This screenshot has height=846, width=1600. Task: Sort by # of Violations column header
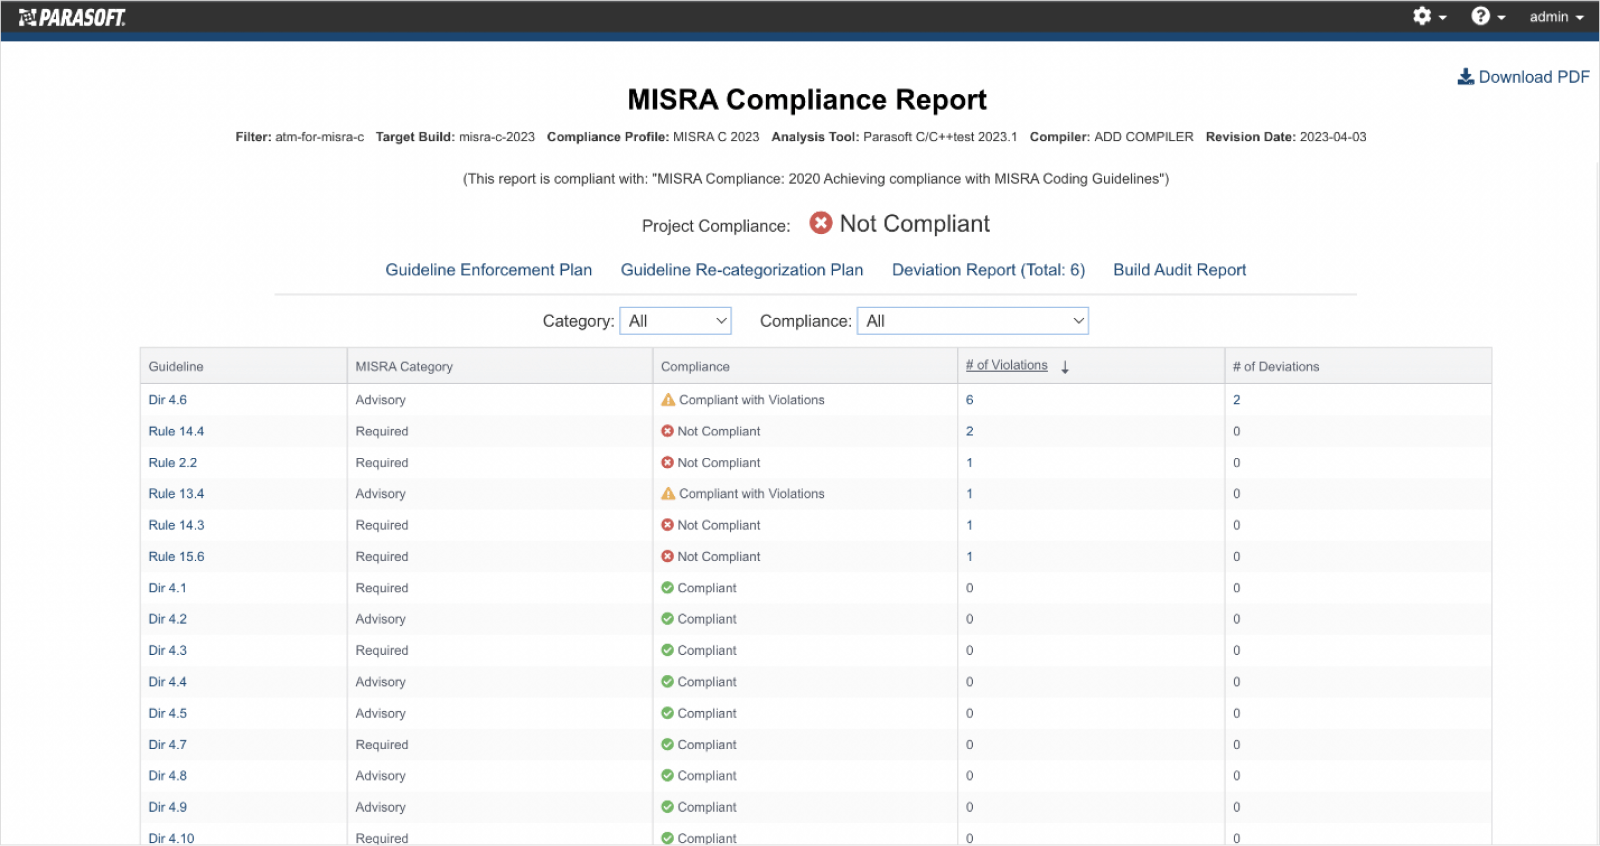tap(1006, 366)
